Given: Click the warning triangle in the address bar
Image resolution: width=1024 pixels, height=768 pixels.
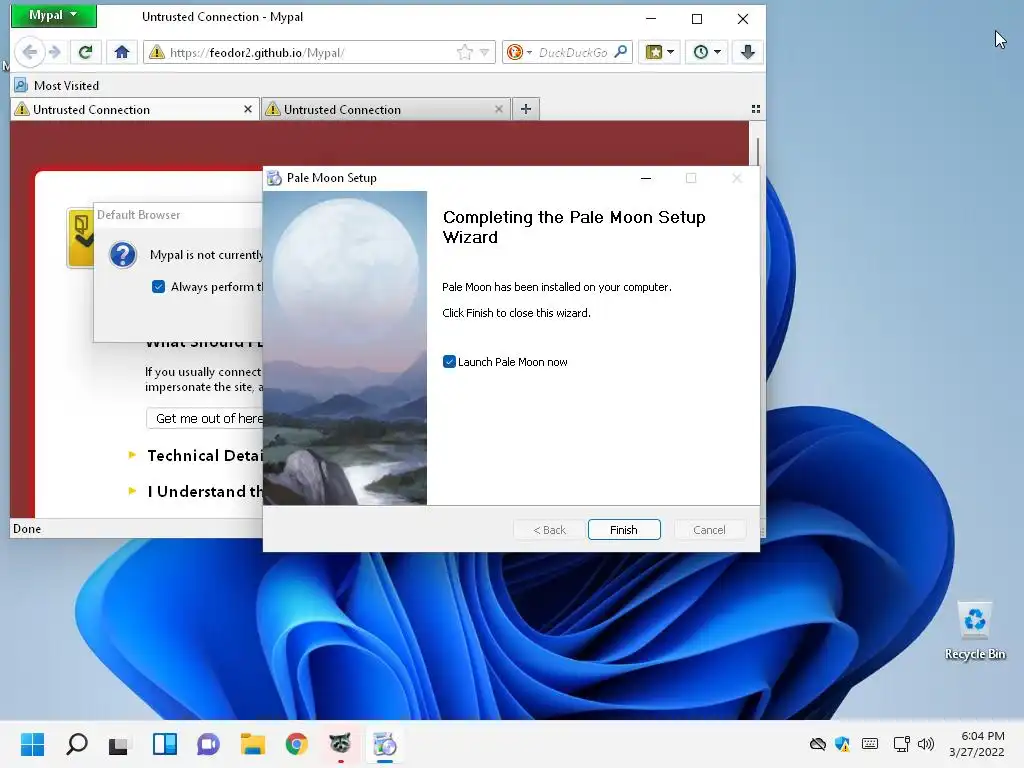Looking at the screenshot, I should 157,52.
